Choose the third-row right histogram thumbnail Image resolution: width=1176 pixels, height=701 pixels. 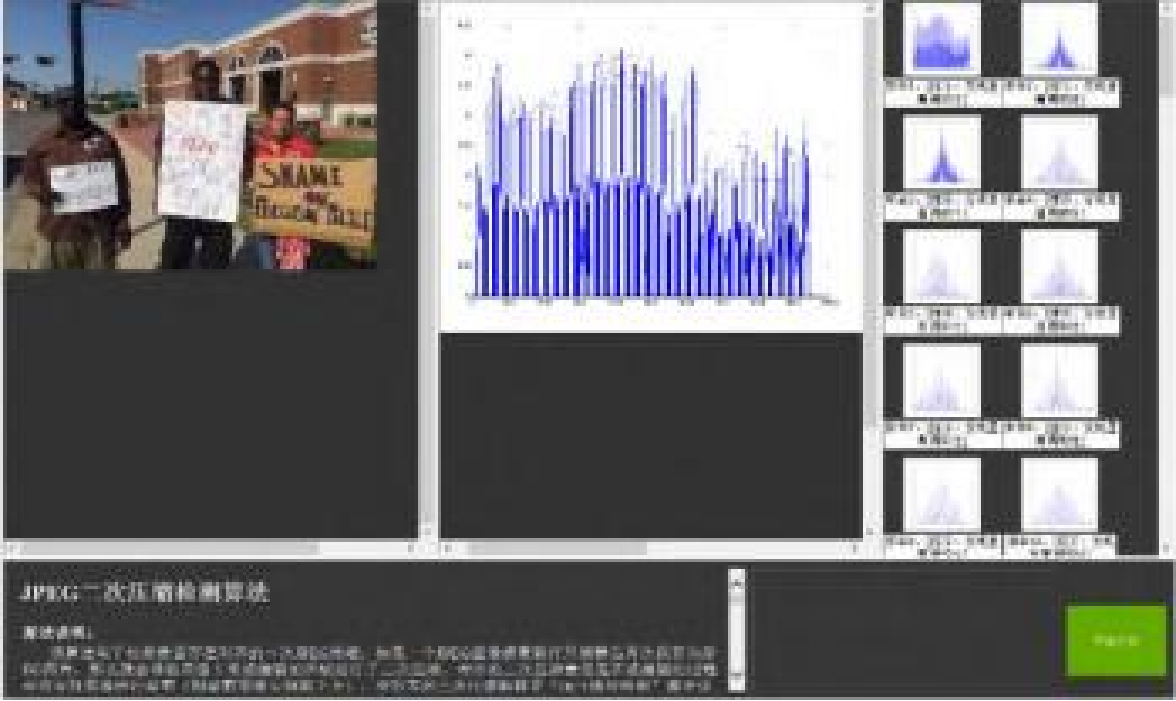[x=1059, y=267]
